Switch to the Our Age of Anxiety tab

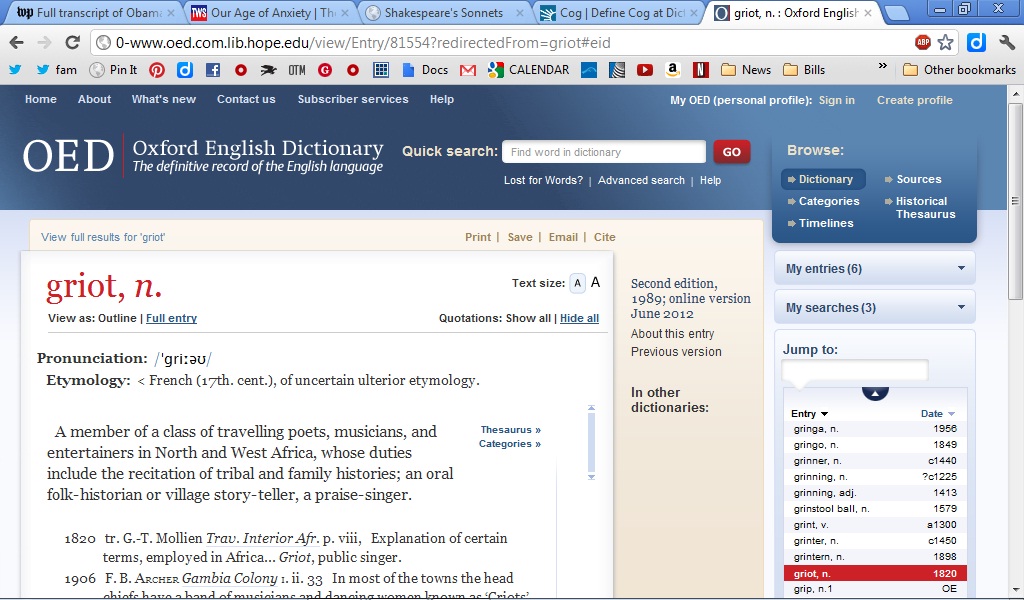coord(270,12)
